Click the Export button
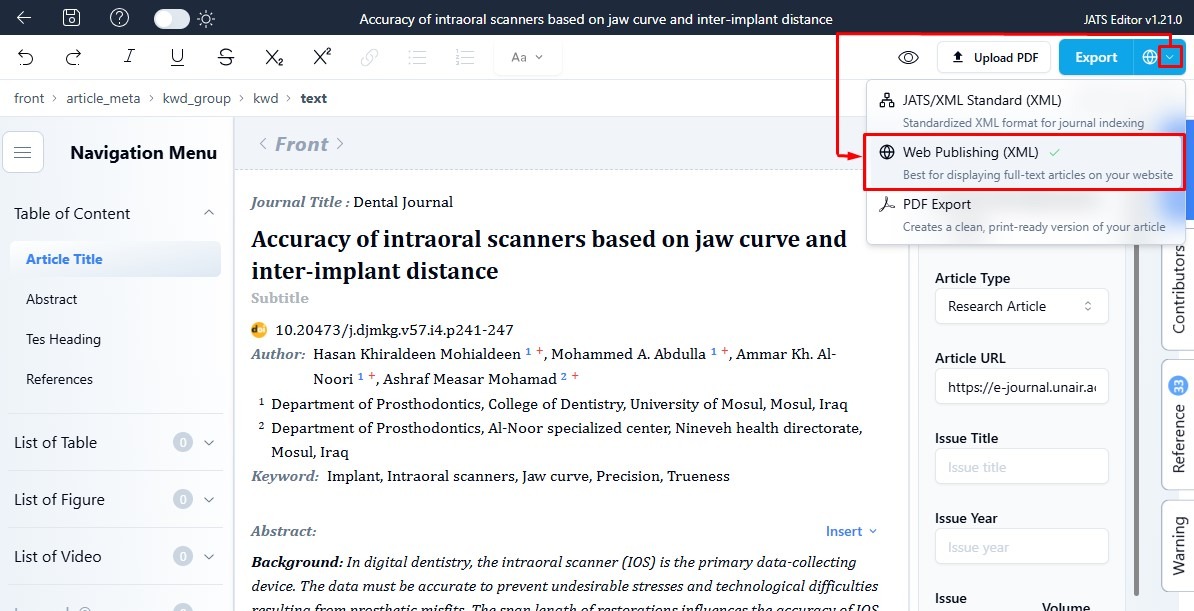Screen dimensions: 1194x611 1095,57
